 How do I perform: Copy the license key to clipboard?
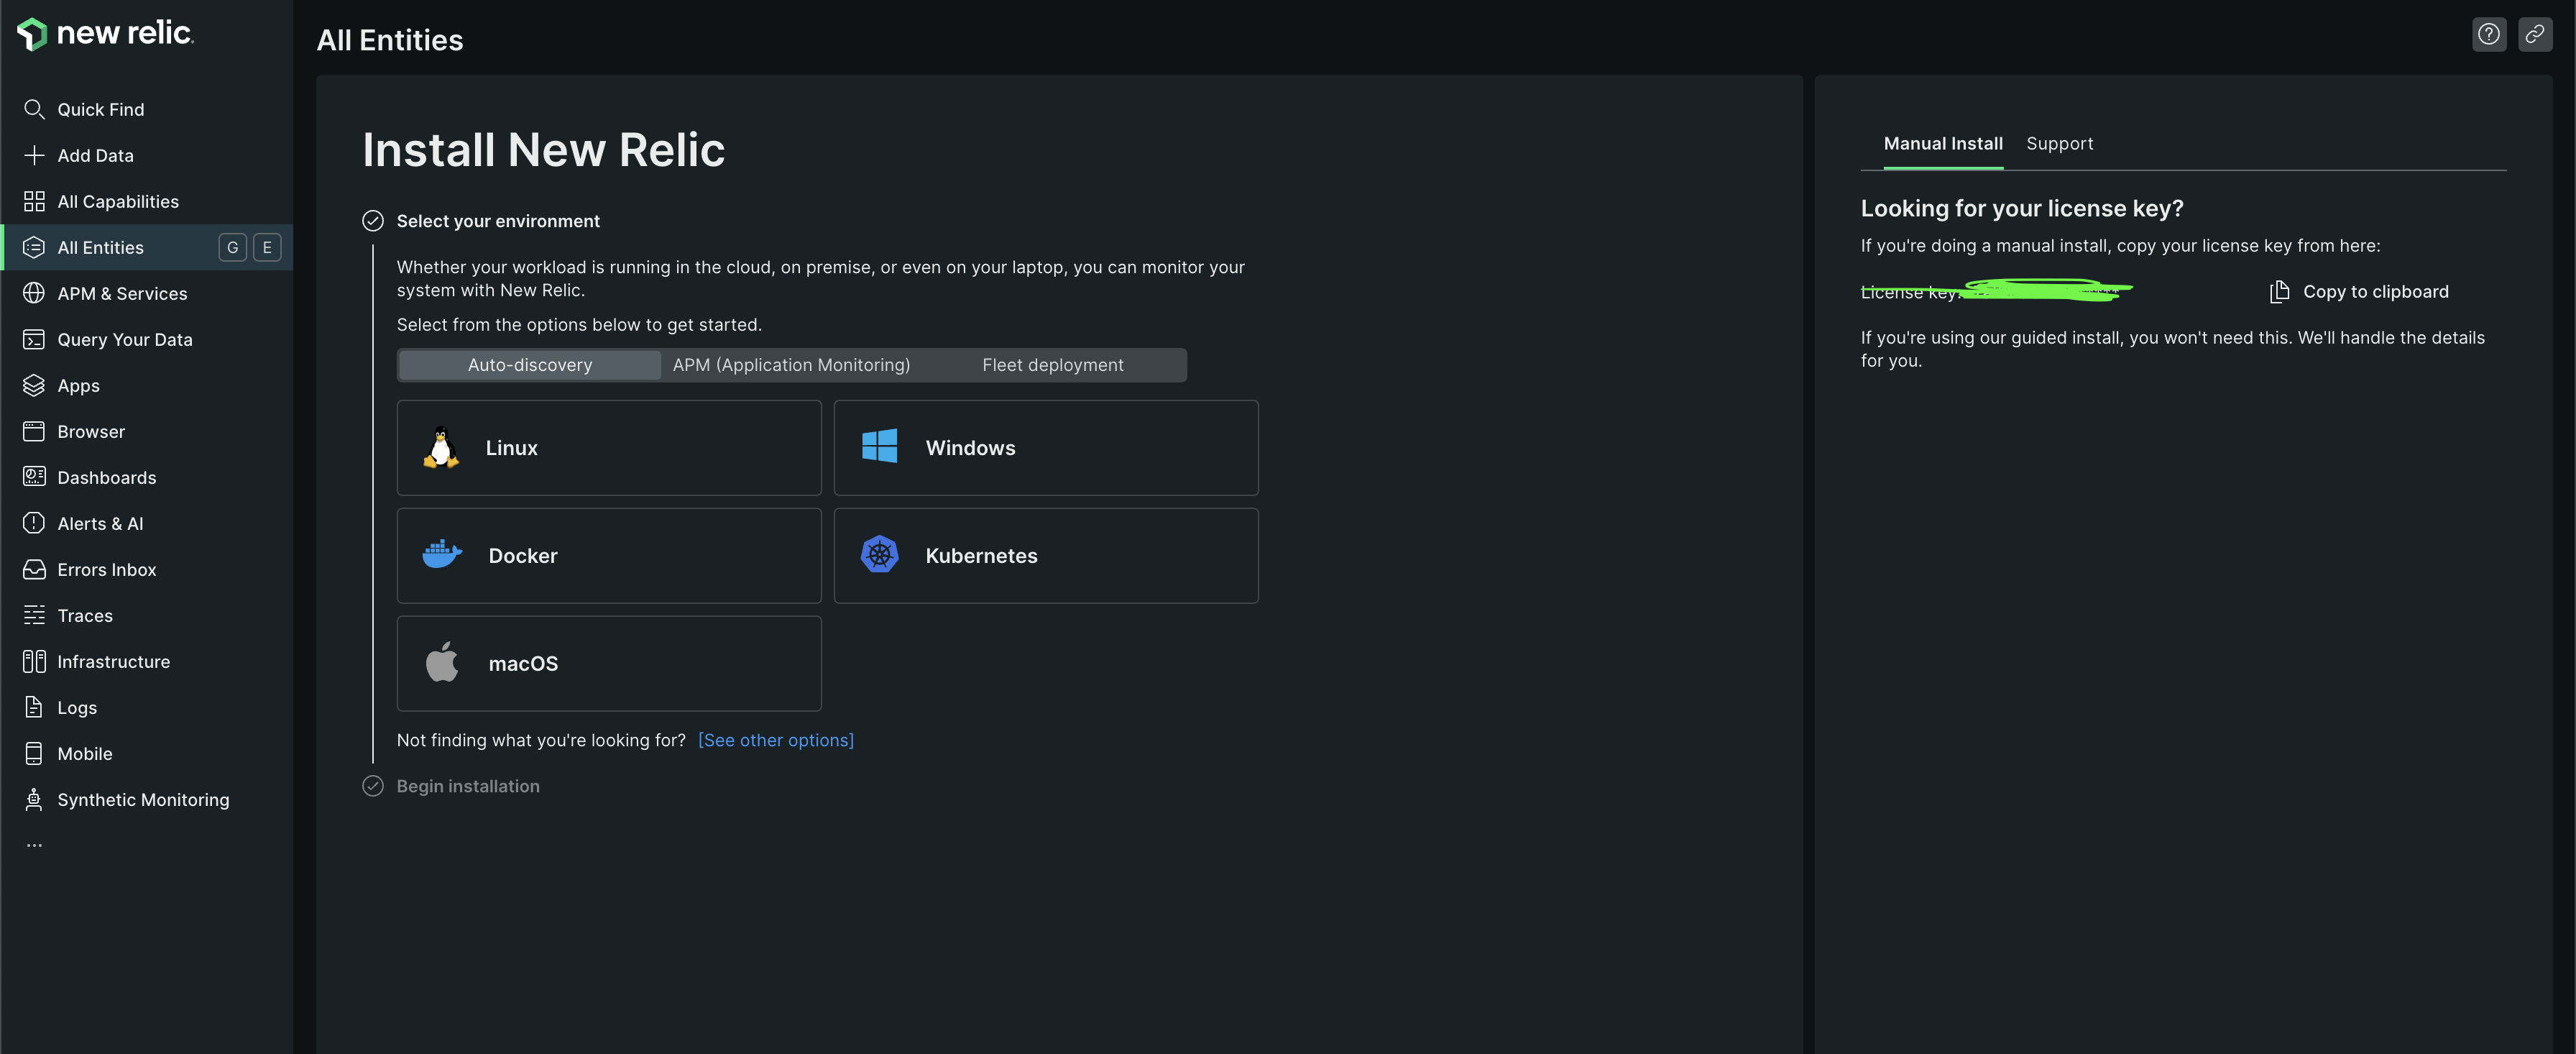pos(2360,291)
